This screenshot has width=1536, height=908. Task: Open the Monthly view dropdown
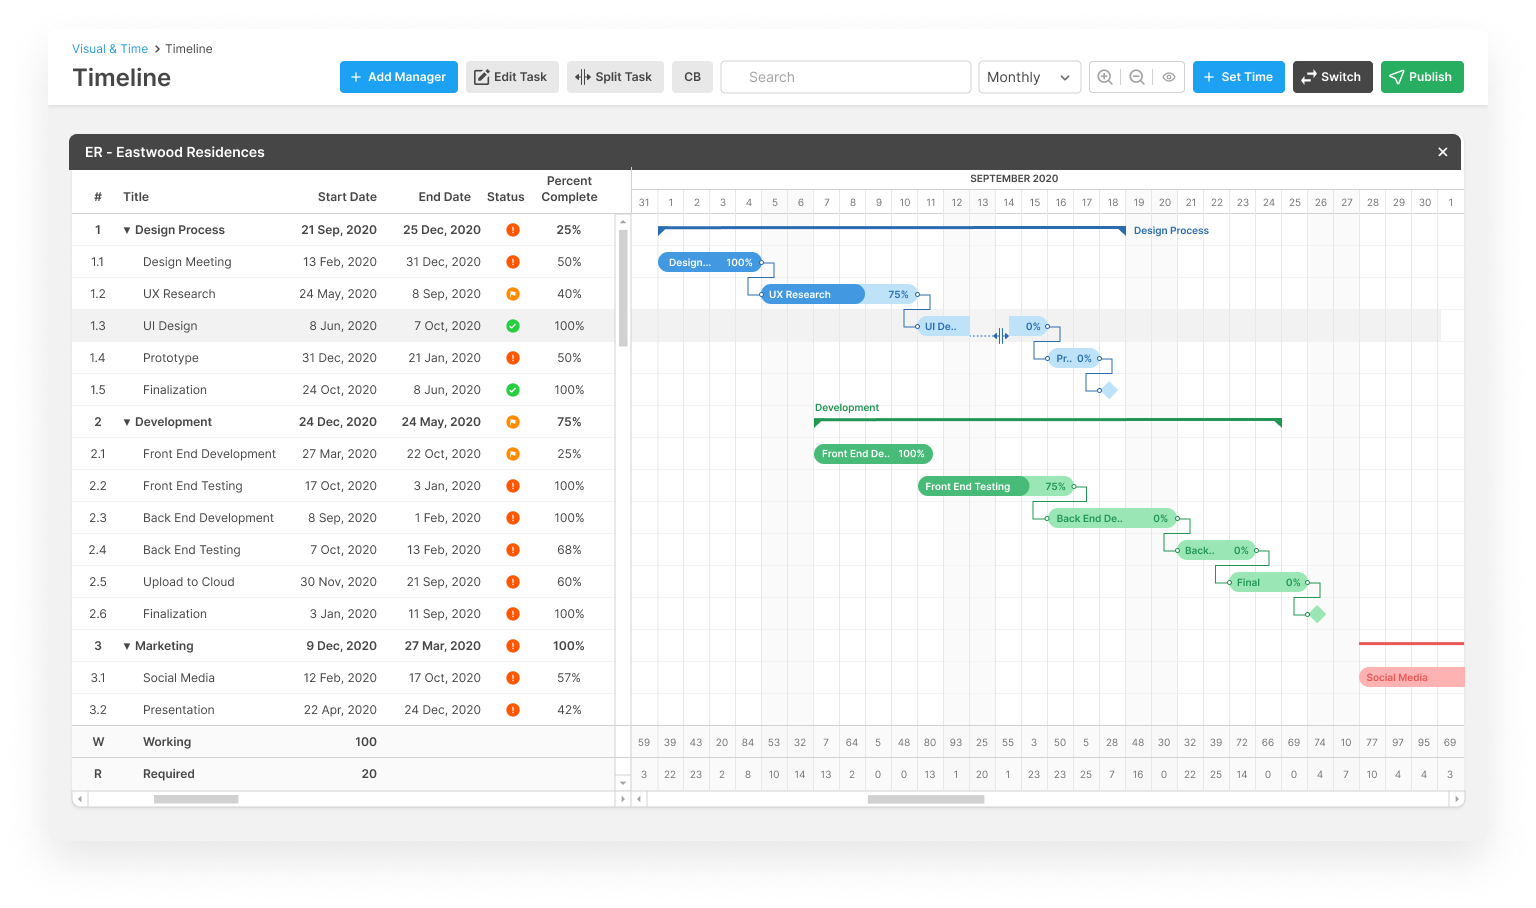point(1028,77)
